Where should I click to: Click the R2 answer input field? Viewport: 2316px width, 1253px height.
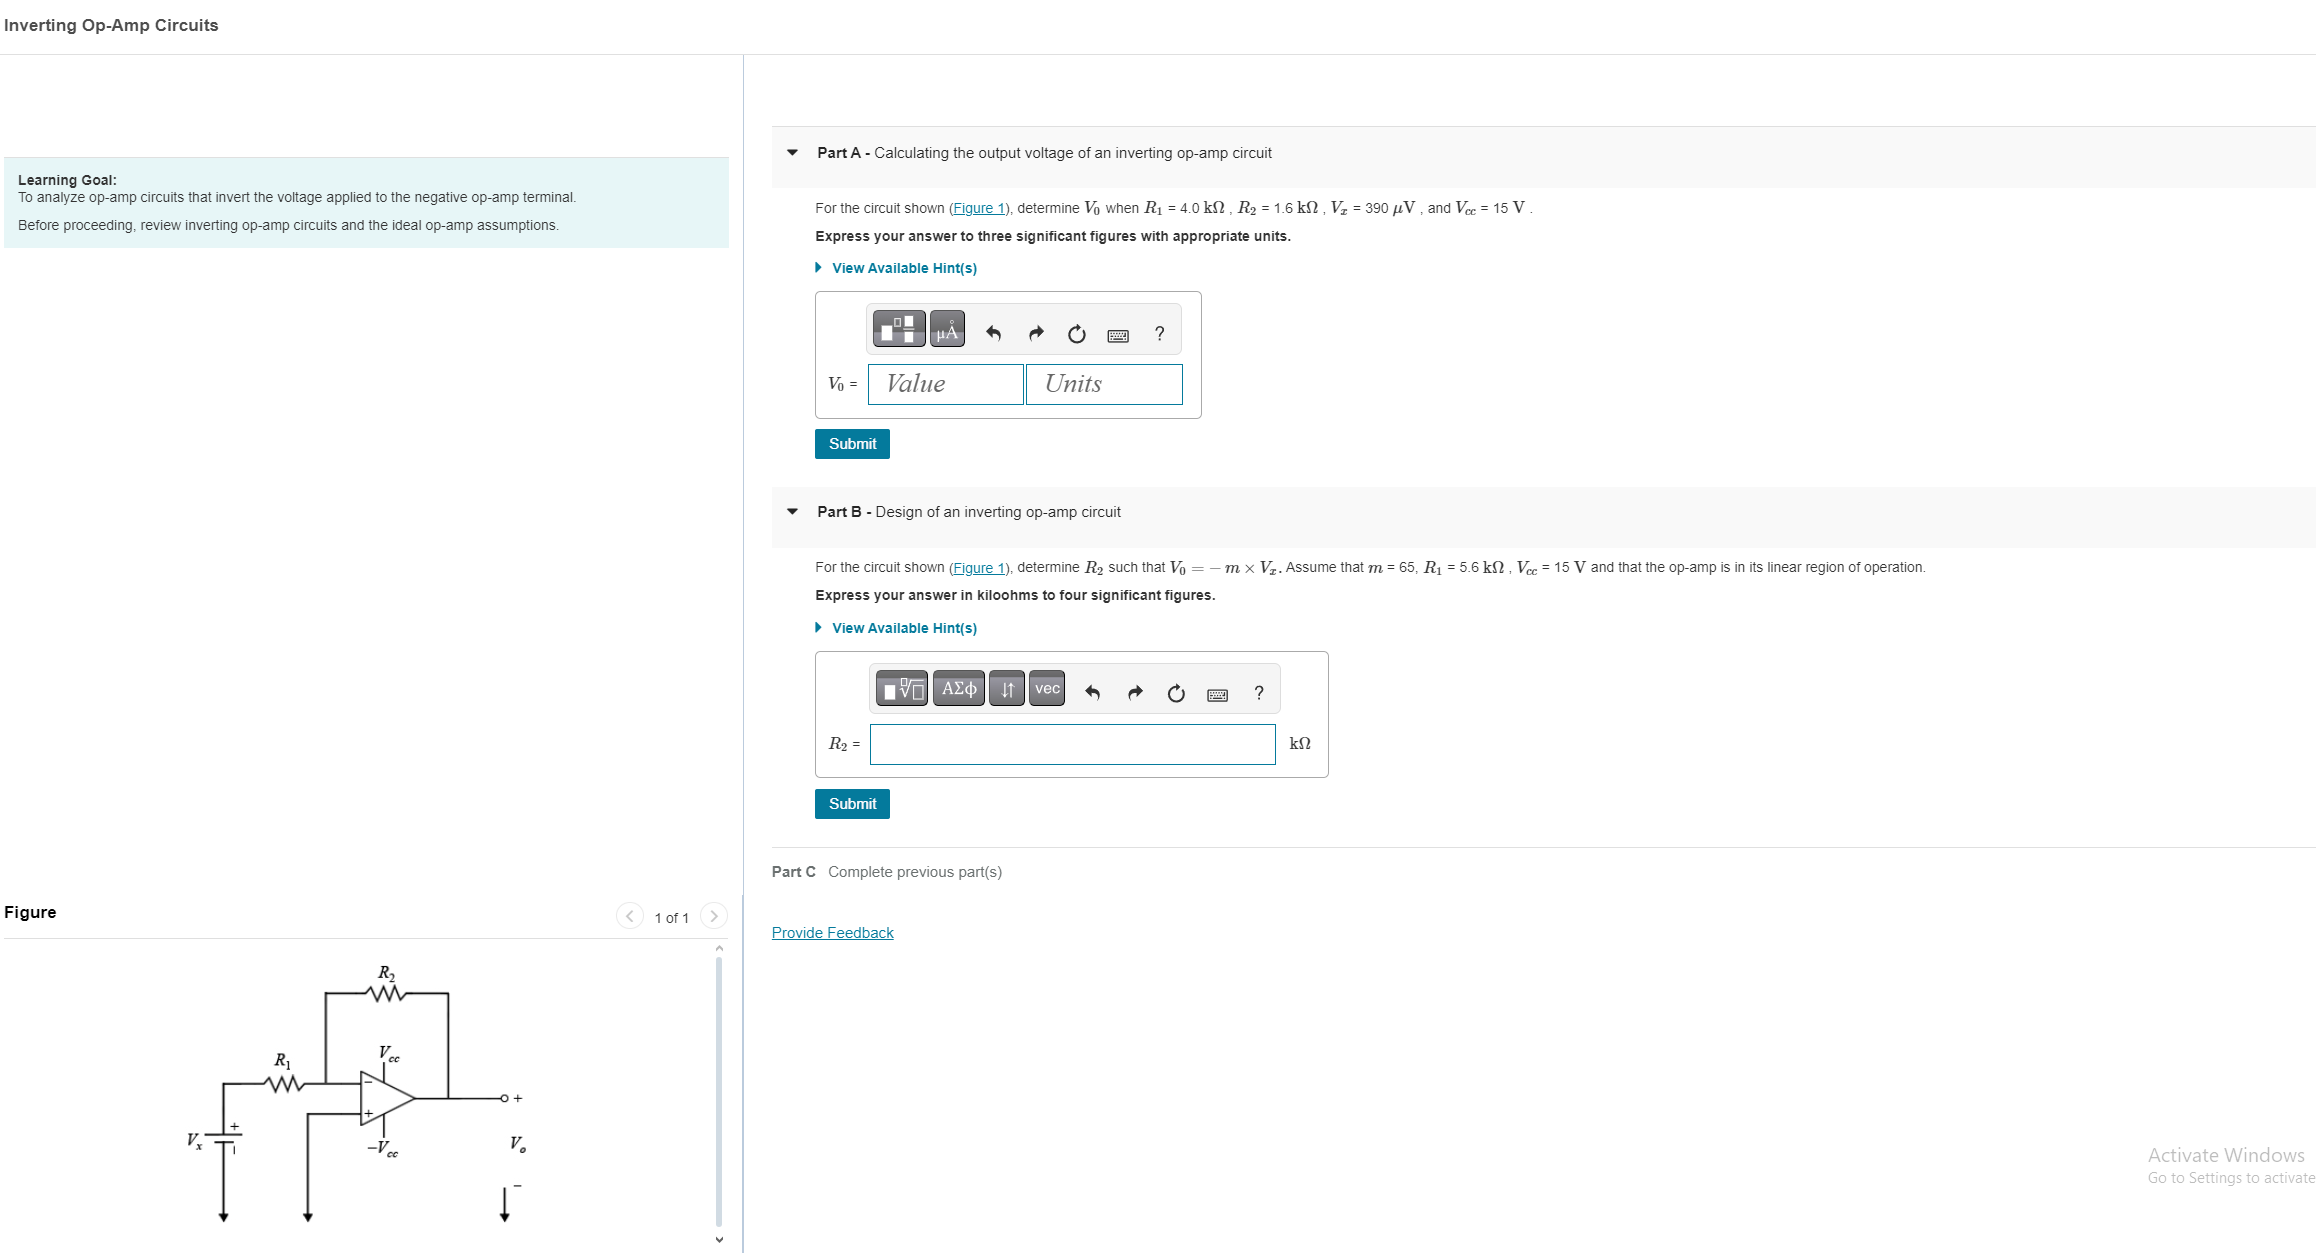[1072, 744]
